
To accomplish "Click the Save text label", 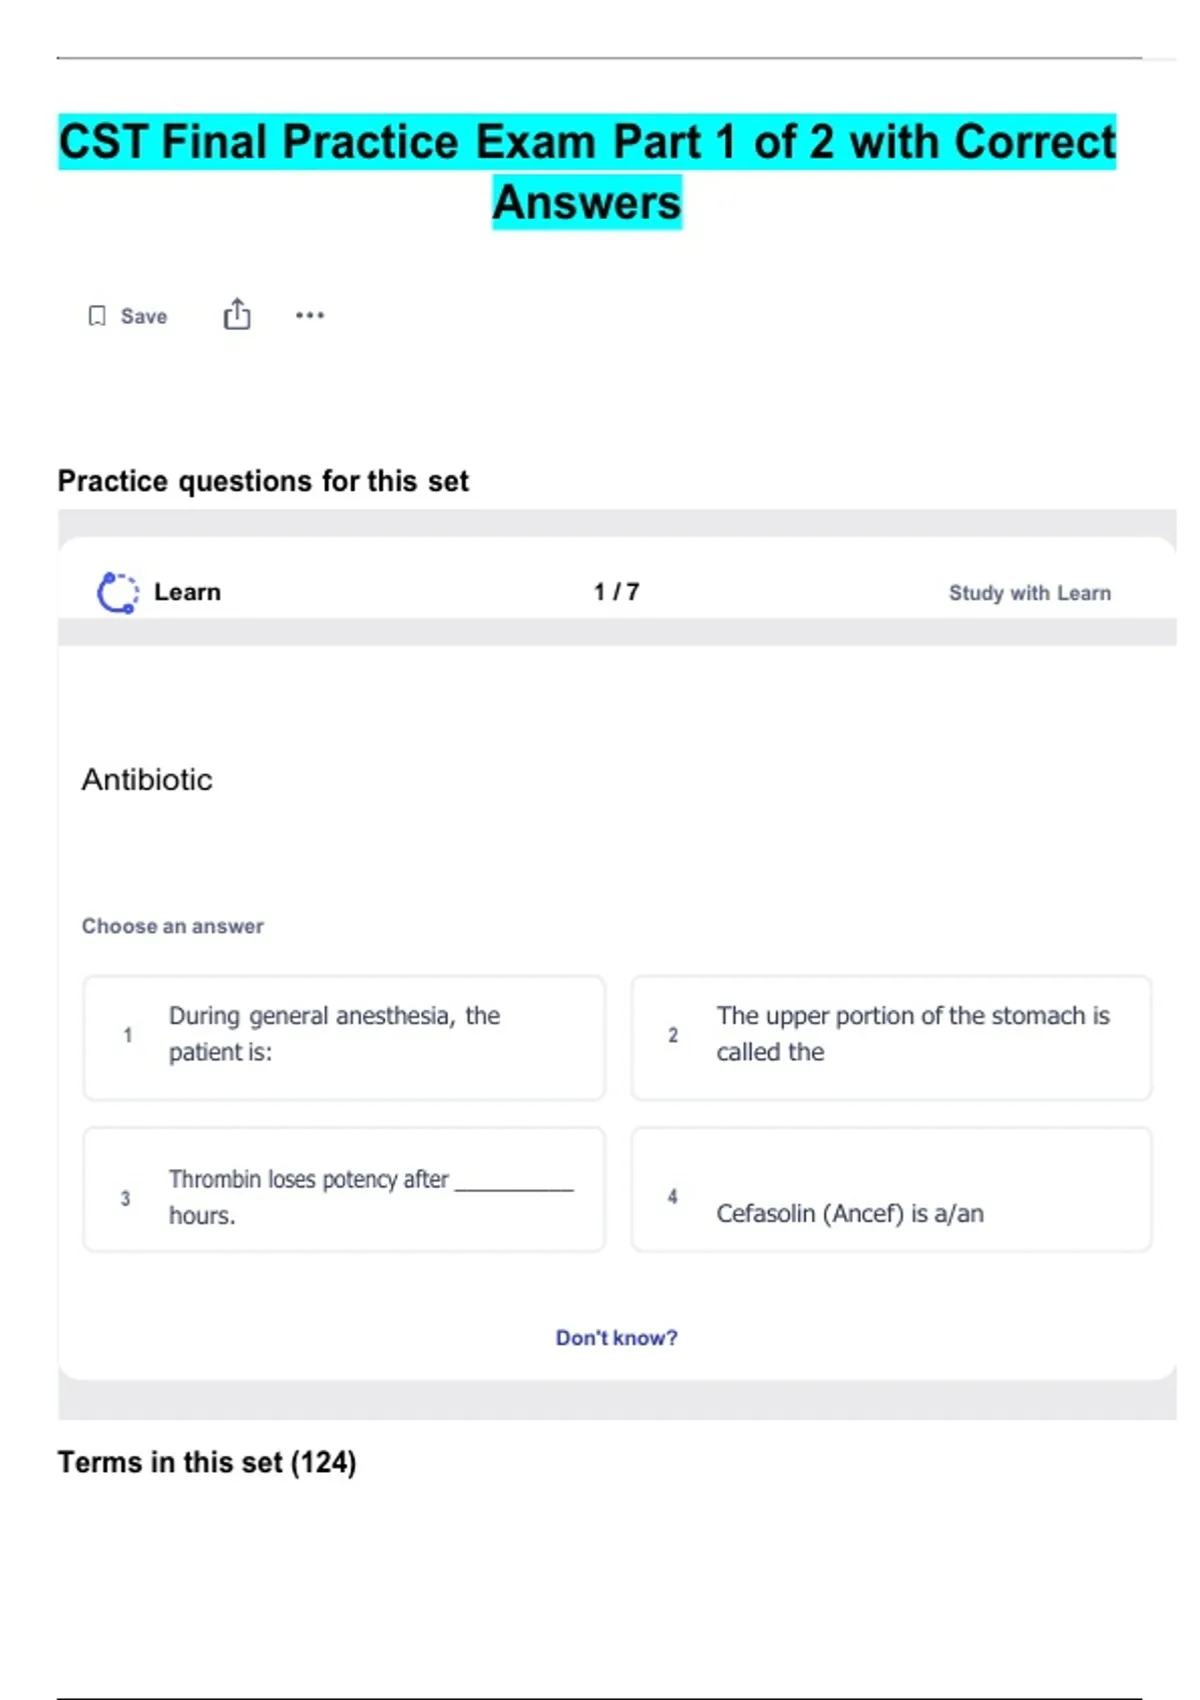I will [x=144, y=316].
